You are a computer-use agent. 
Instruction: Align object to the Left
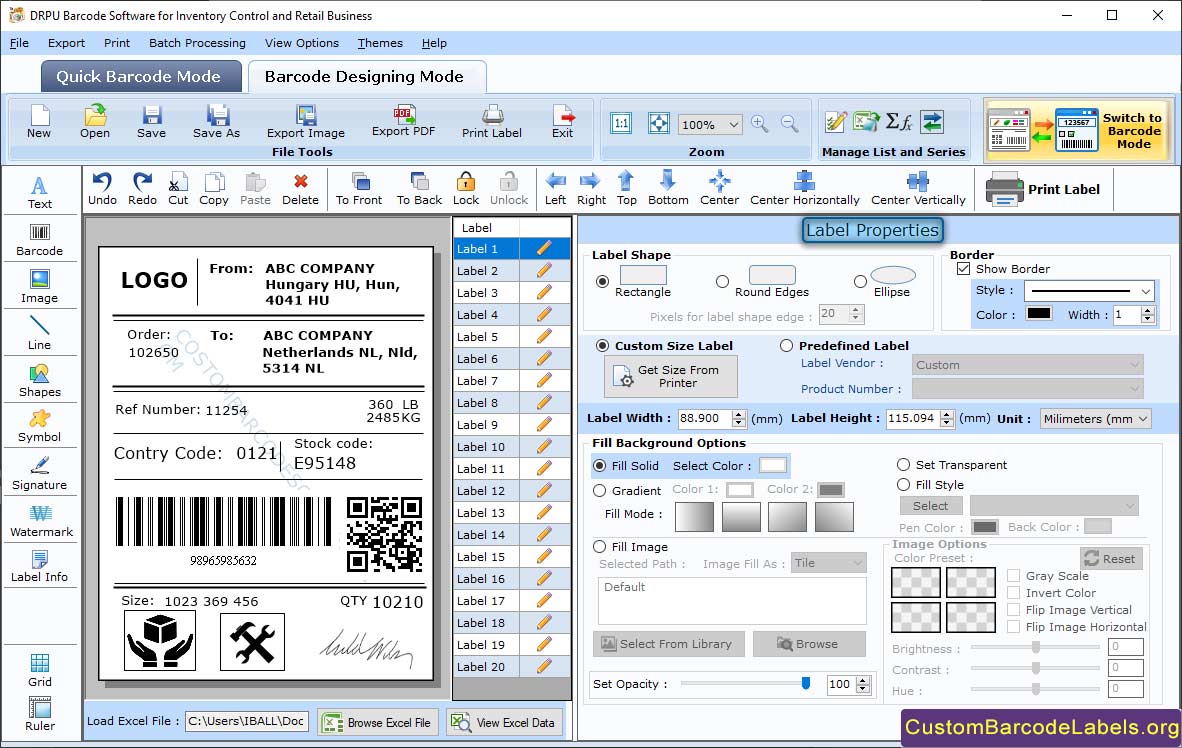click(x=556, y=189)
